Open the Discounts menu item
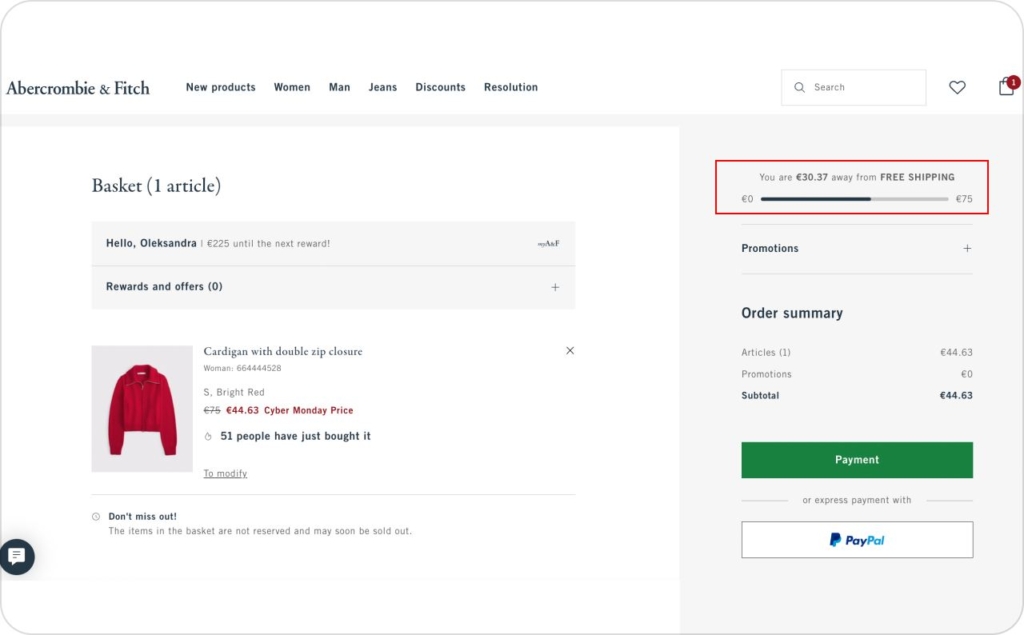1024x635 pixels. [440, 88]
